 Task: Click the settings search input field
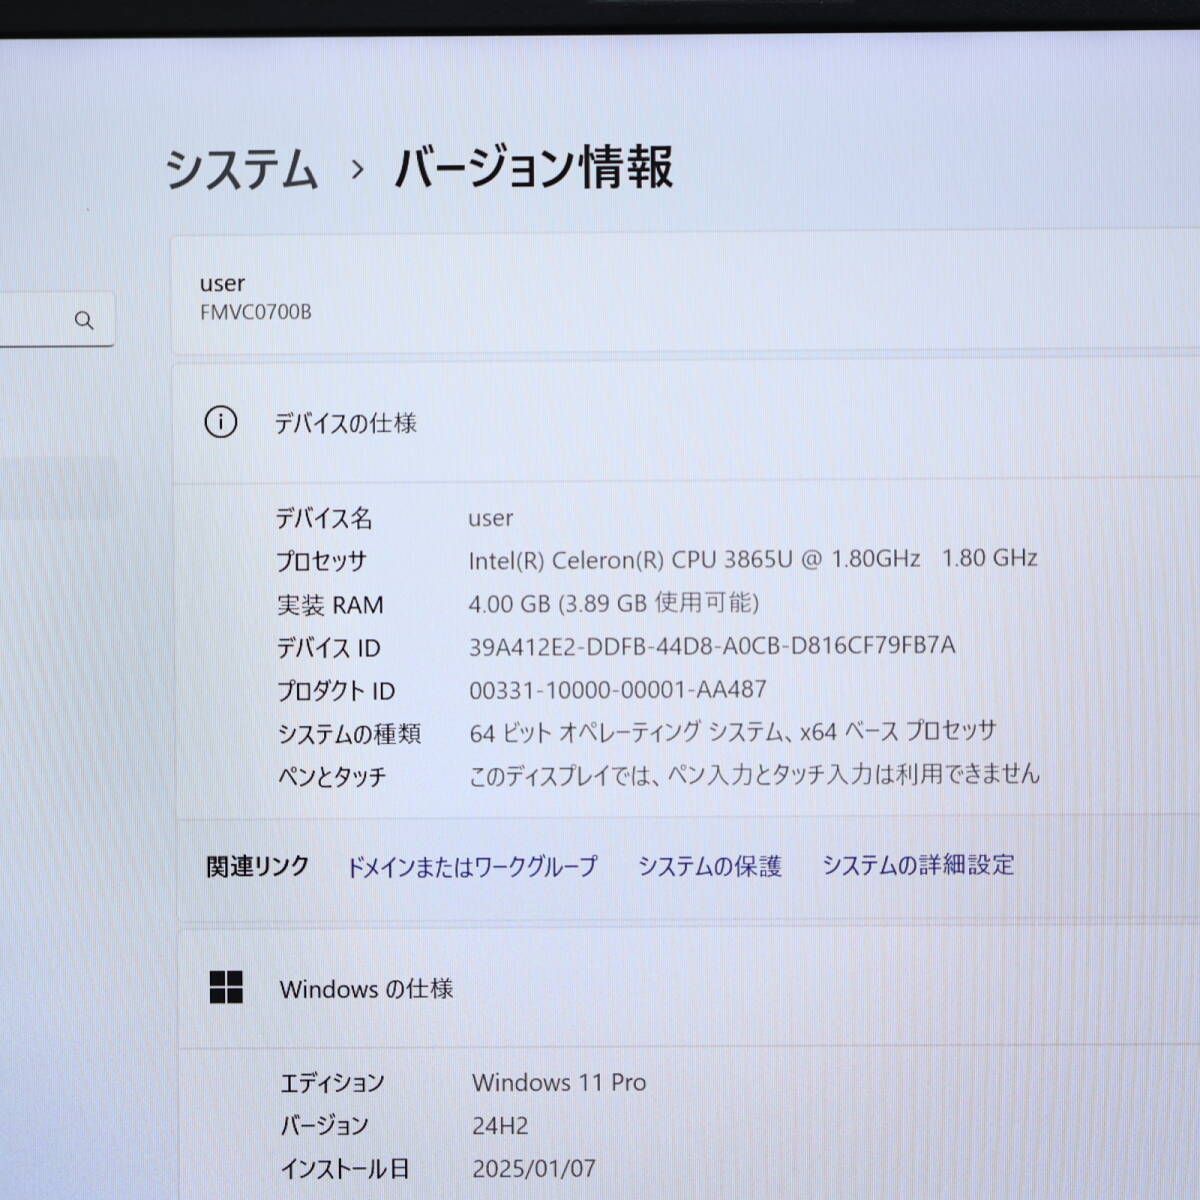57,320
